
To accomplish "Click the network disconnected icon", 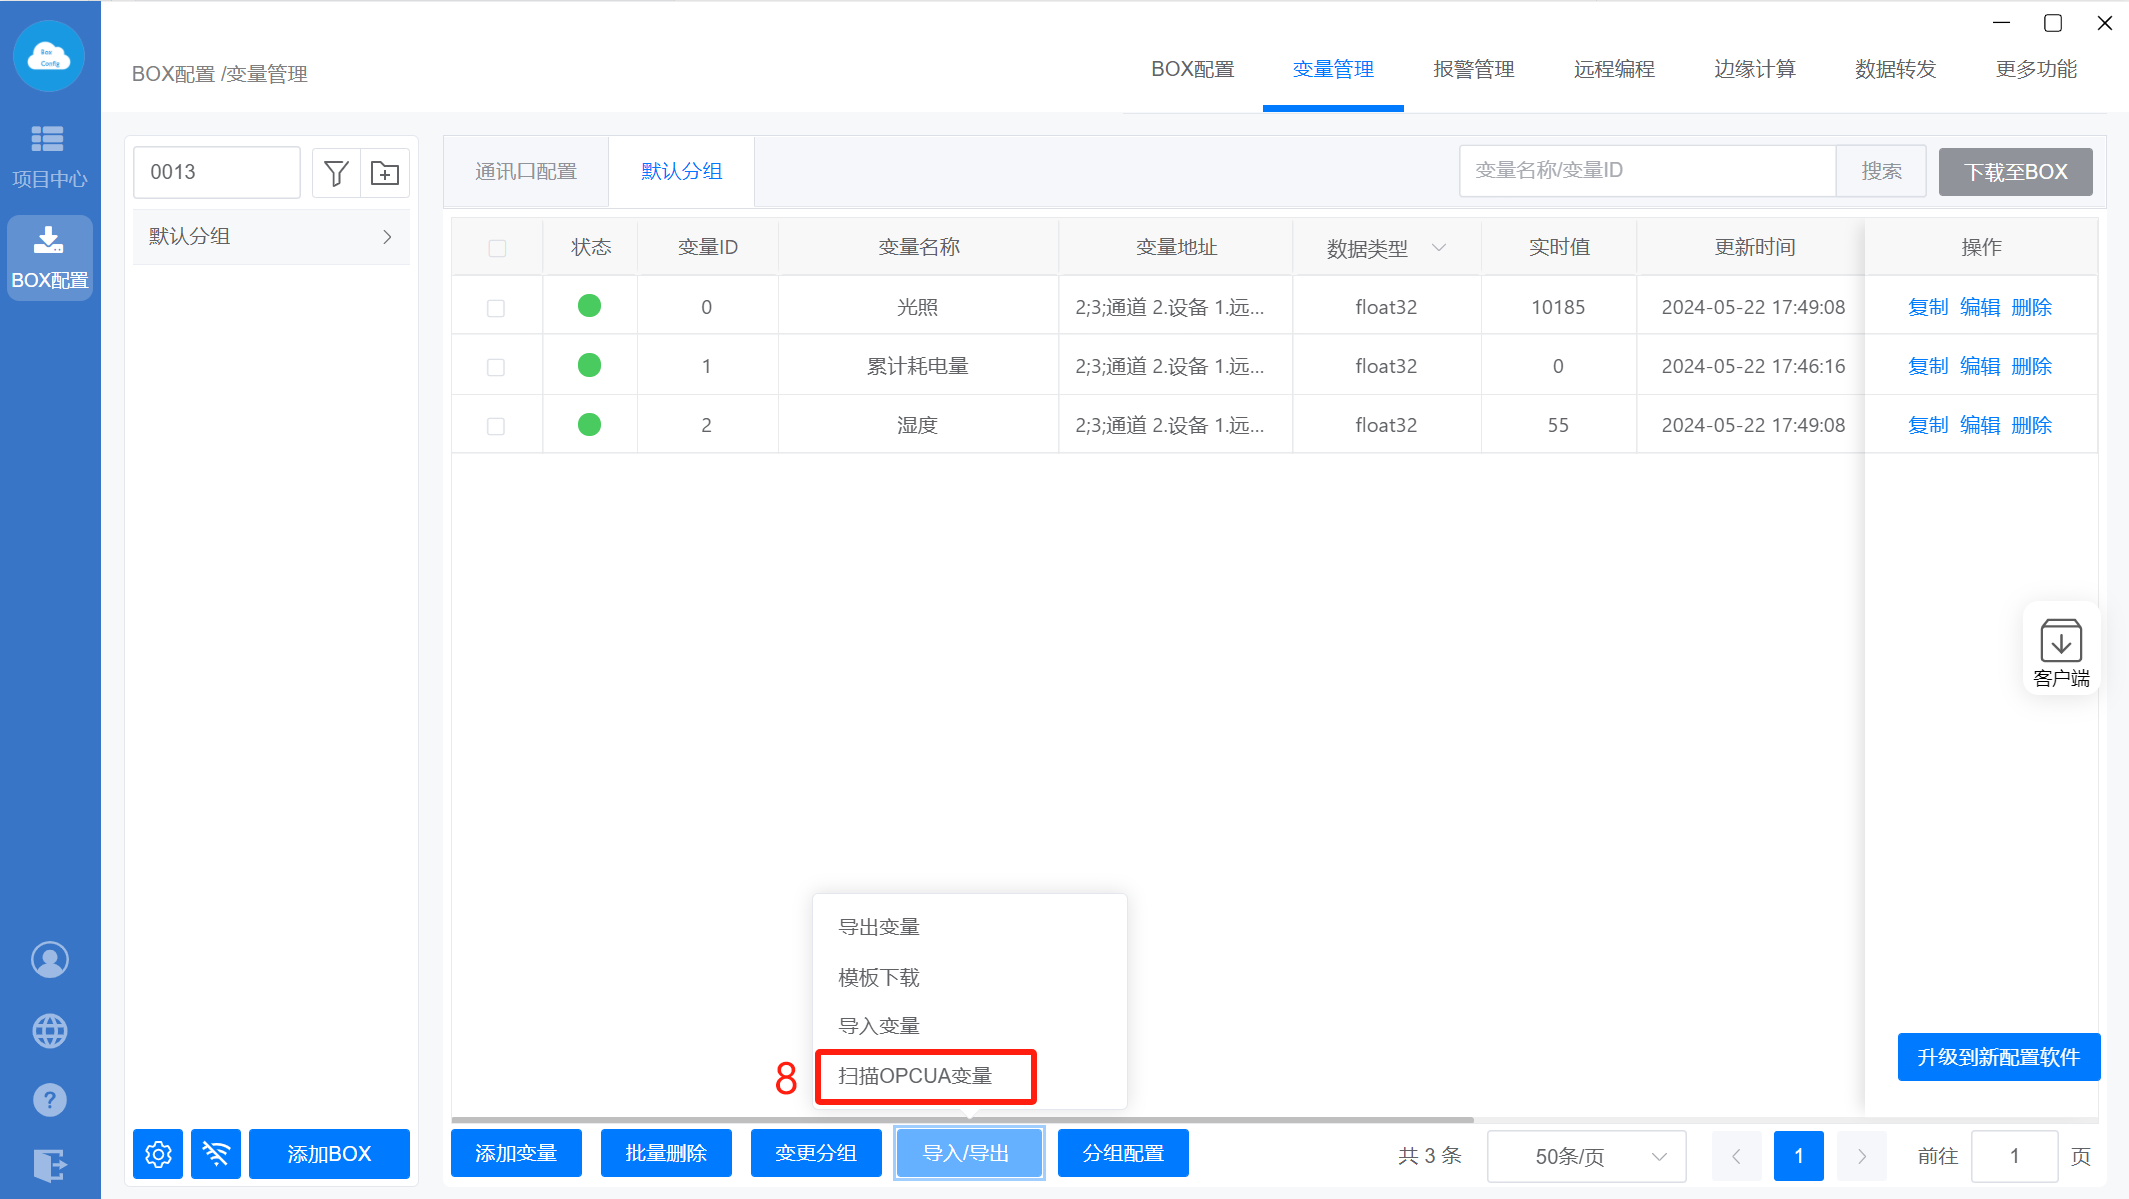I will 216,1154.
